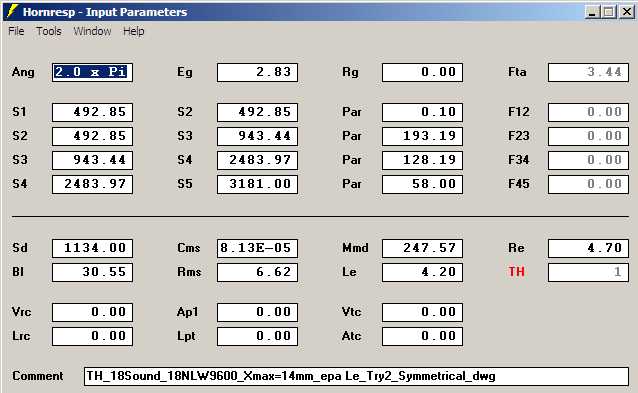This screenshot has width=638, height=393.
Task: Click the Atc value box
Action: 422,336
